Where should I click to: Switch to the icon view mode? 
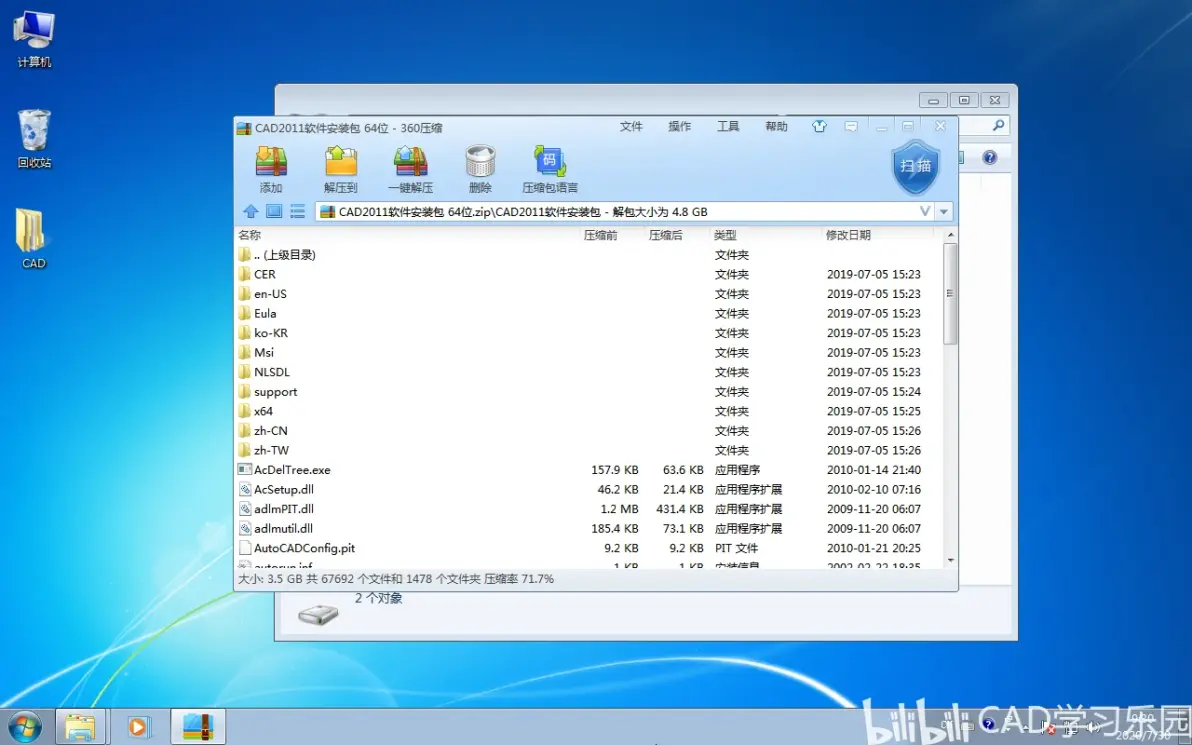pos(274,211)
